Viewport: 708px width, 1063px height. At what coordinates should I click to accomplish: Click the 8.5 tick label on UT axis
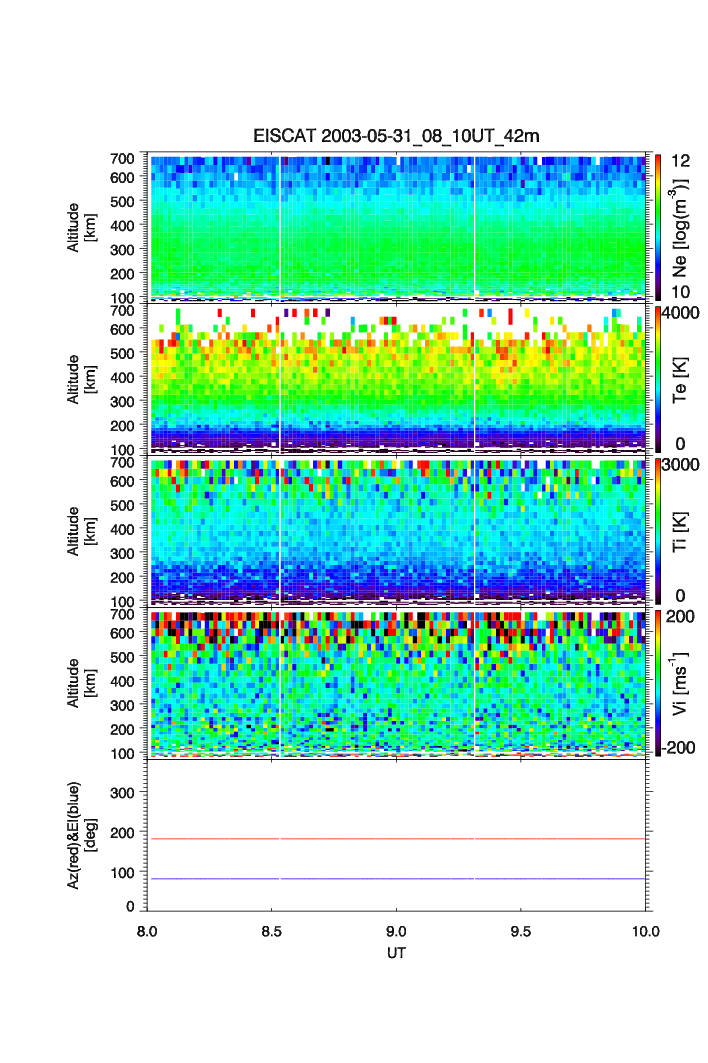(x=272, y=930)
